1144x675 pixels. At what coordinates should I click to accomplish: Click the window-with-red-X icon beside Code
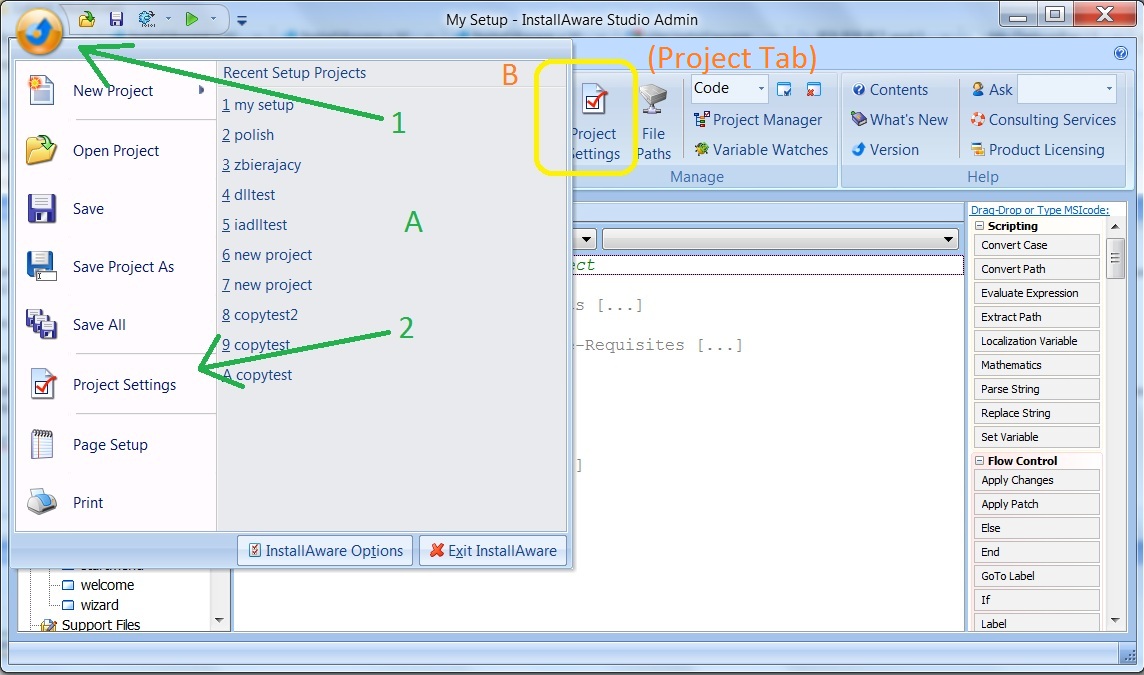813,89
